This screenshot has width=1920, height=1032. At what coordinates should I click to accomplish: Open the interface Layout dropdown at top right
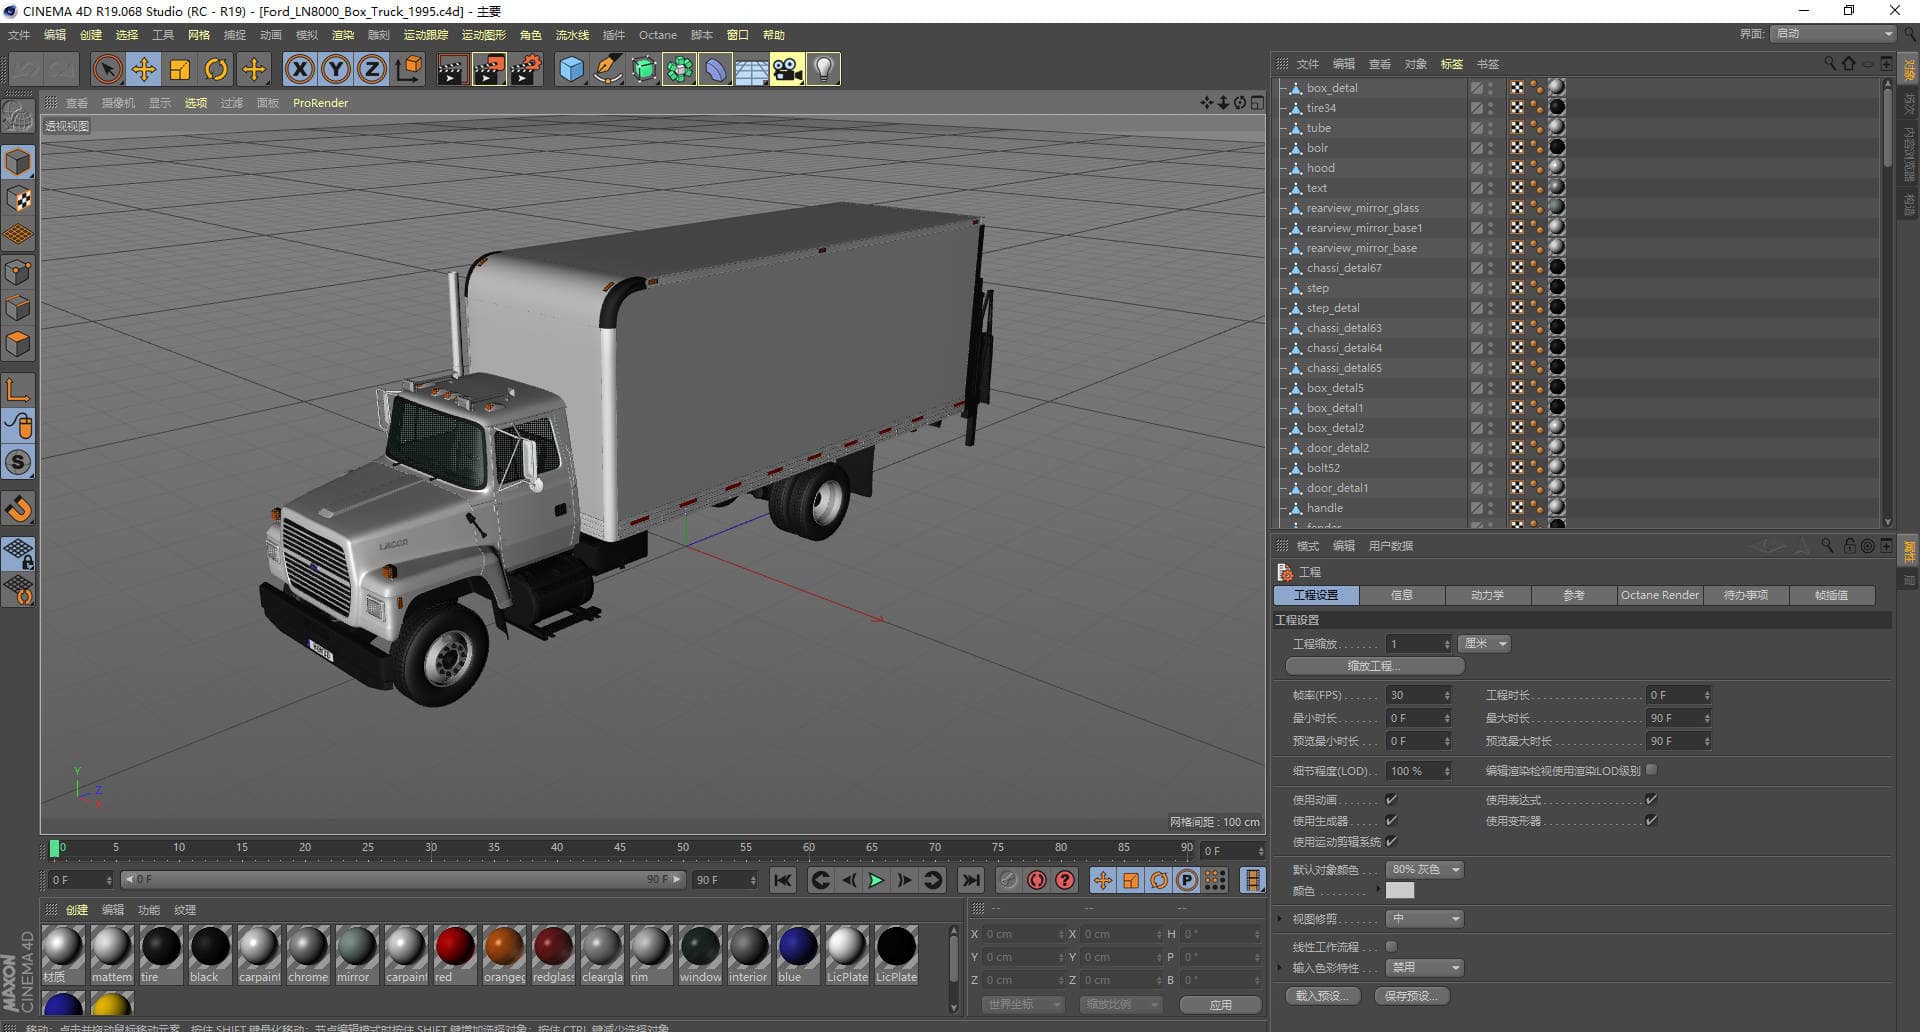click(x=1834, y=34)
